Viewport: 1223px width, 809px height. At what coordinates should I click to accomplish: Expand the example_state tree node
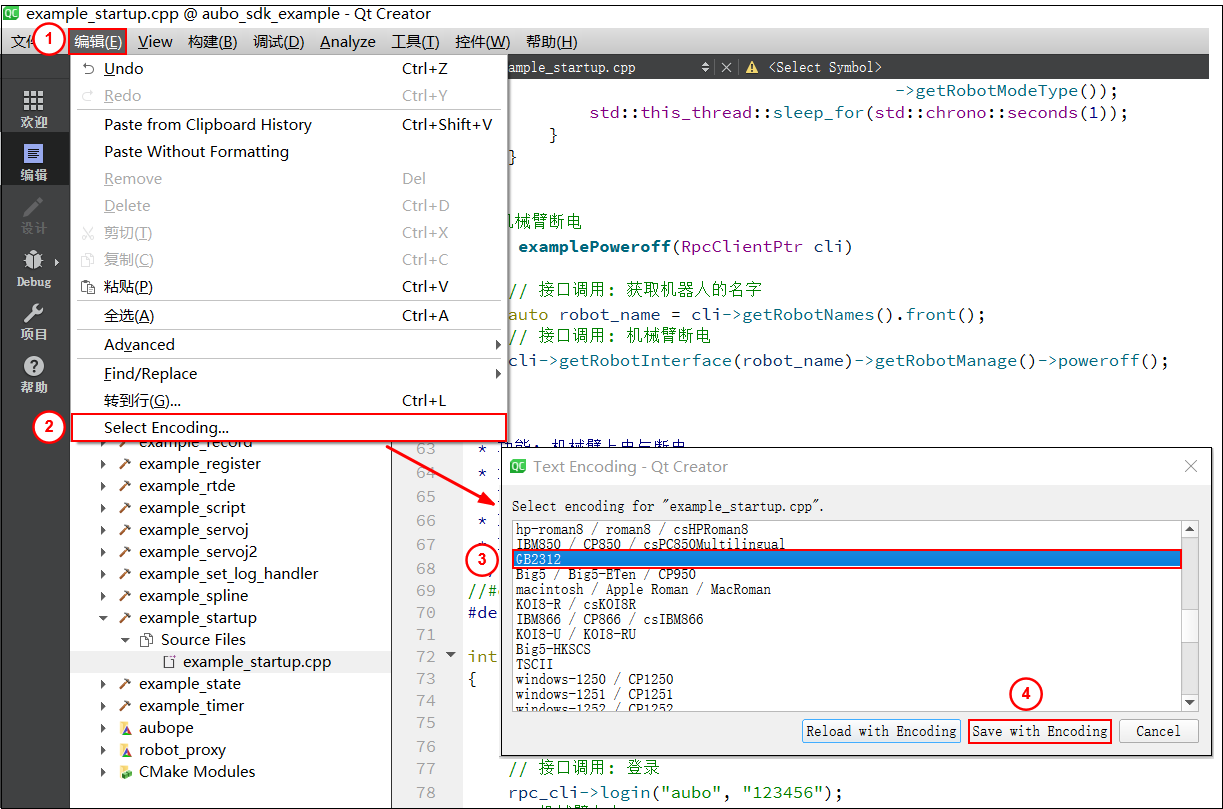[104, 684]
